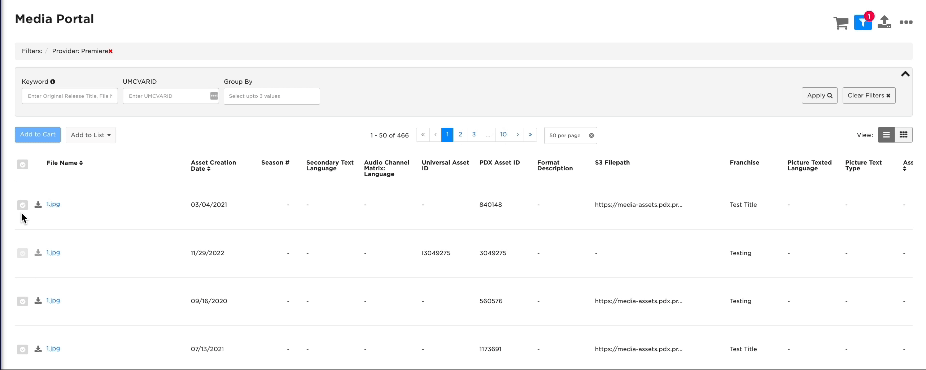Go to page 2 of results

click(x=460, y=135)
